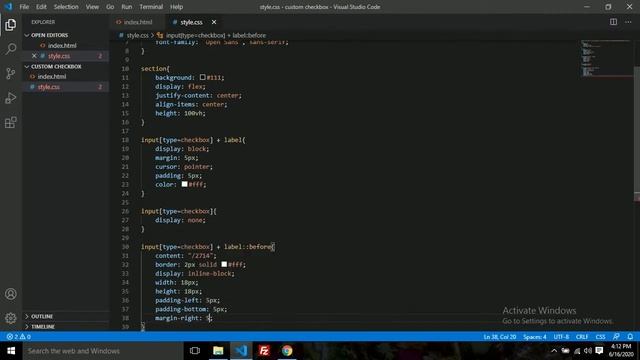The height and width of the screenshot is (360, 640).
Task: Click the #fff border color swatch
Action: (x=224, y=264)
